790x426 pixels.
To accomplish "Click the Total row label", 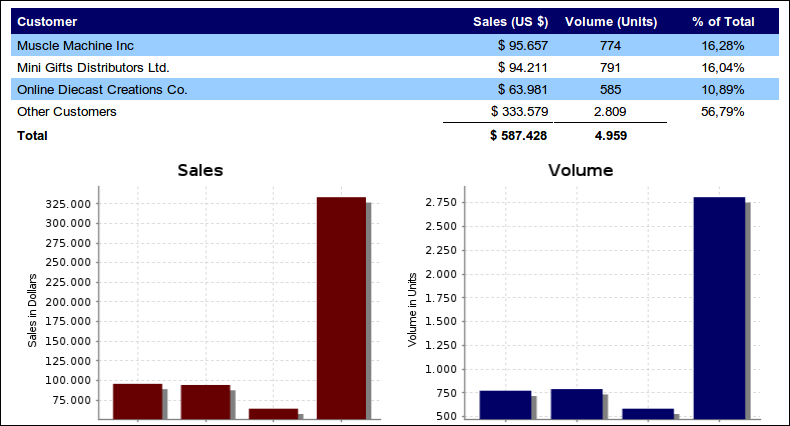I will tap(32, 136).
